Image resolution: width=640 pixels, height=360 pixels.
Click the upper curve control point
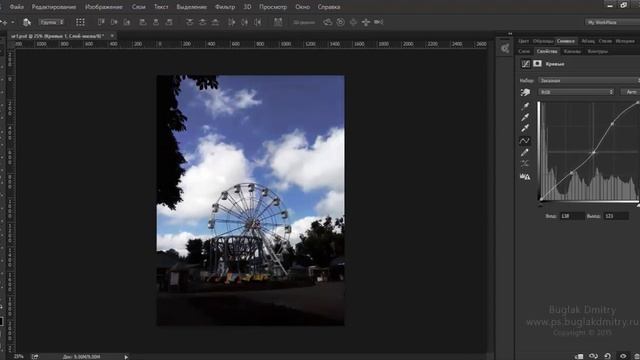612,123
